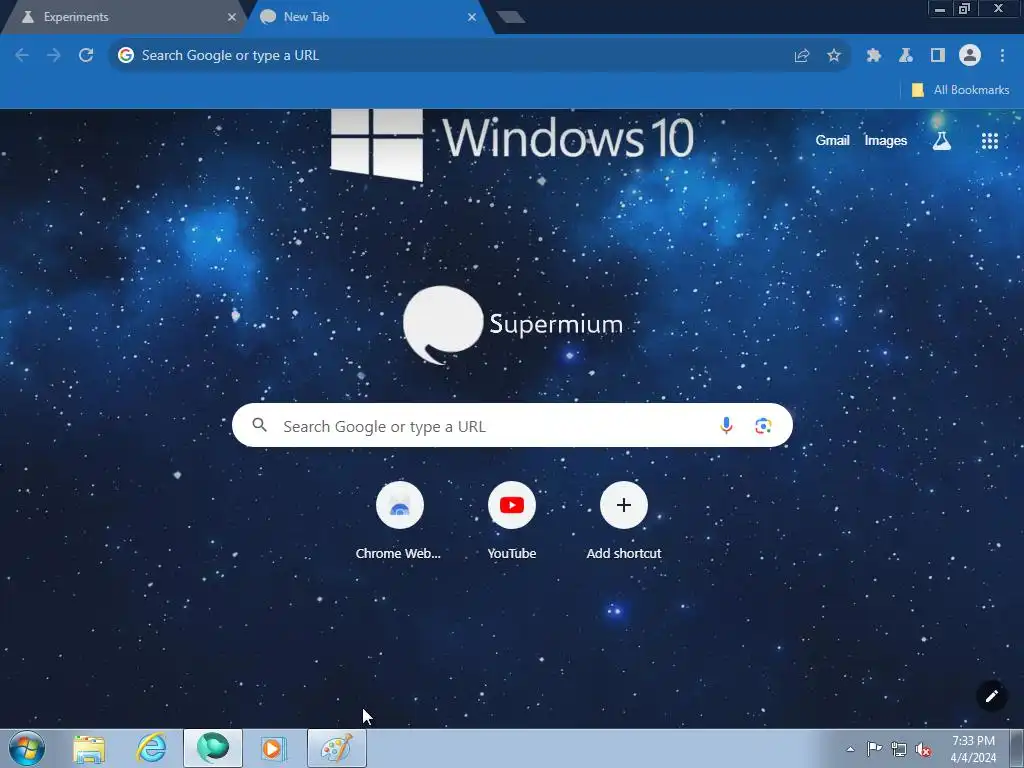1024x768 pixels.
Task: Open the three-dot browser menu
Action: (x=1002, y=56)
